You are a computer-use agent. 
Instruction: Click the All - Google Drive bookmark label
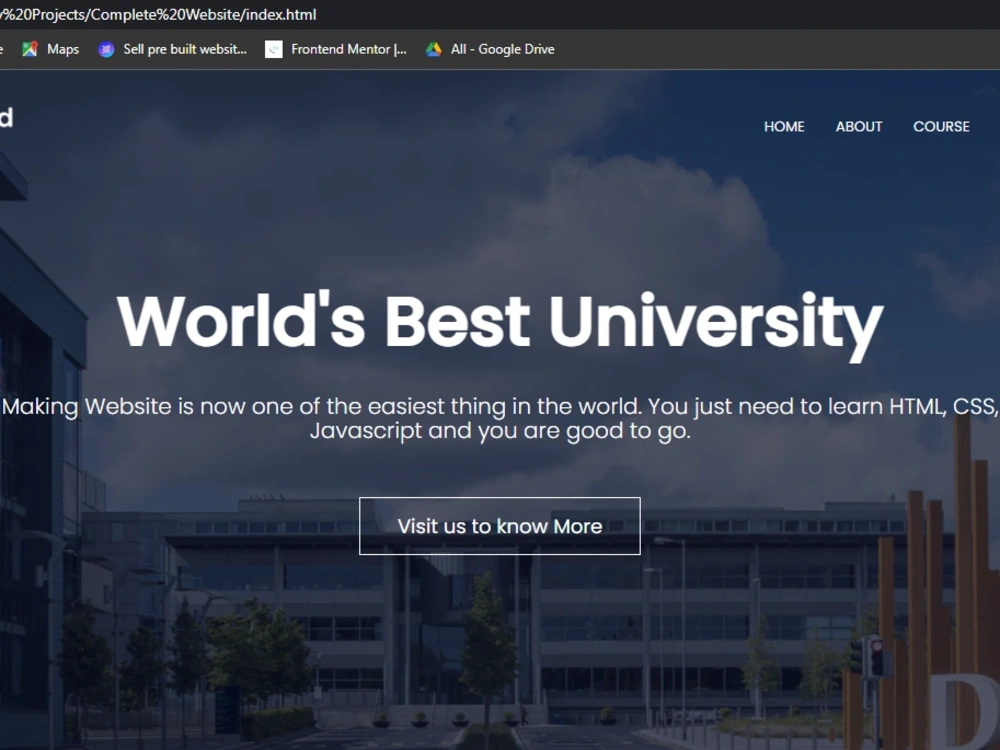point(503,49)
